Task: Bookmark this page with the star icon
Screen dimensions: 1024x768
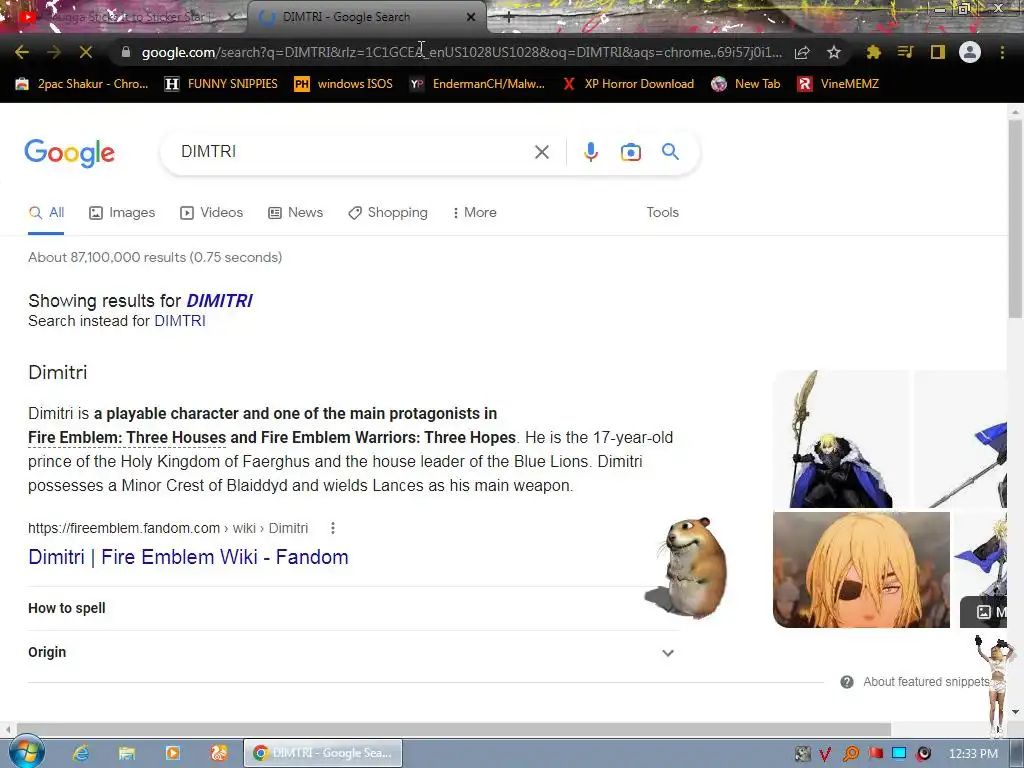Action: coord(833,52)
